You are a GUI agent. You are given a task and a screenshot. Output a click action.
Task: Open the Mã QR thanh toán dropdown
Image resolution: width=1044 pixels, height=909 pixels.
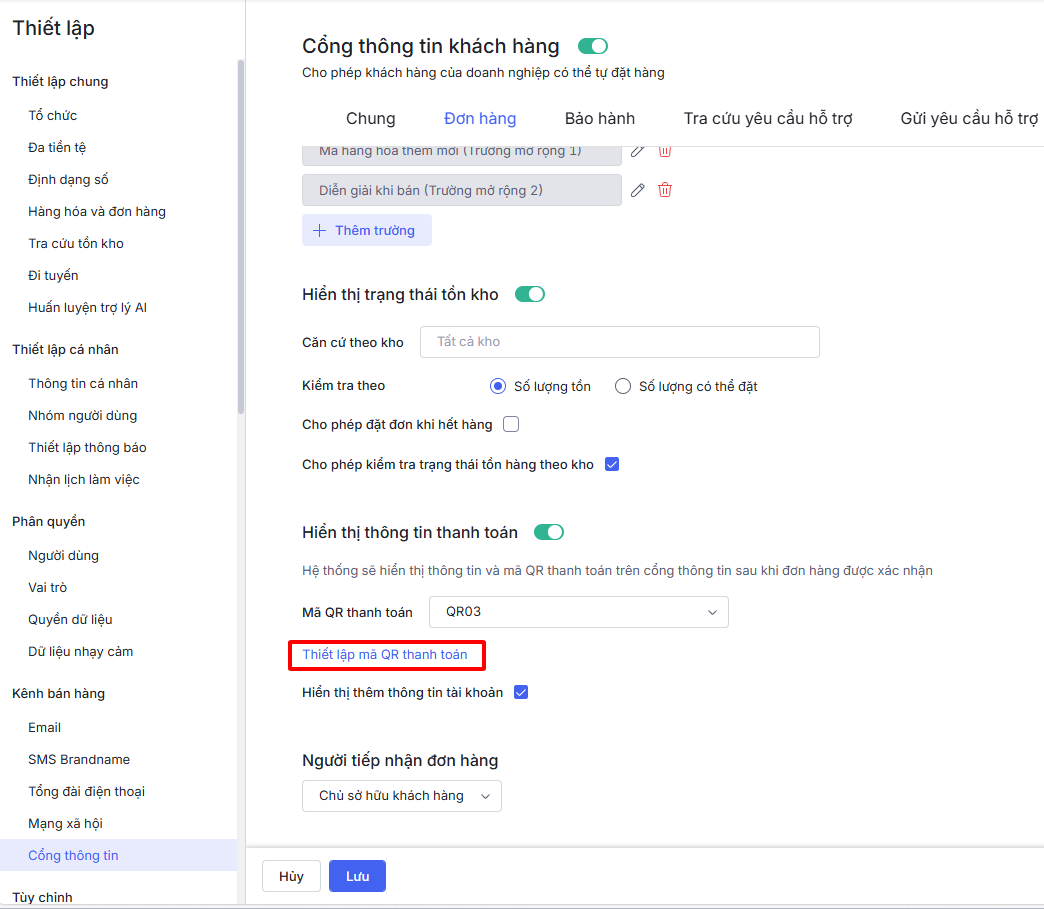(578, 612)
